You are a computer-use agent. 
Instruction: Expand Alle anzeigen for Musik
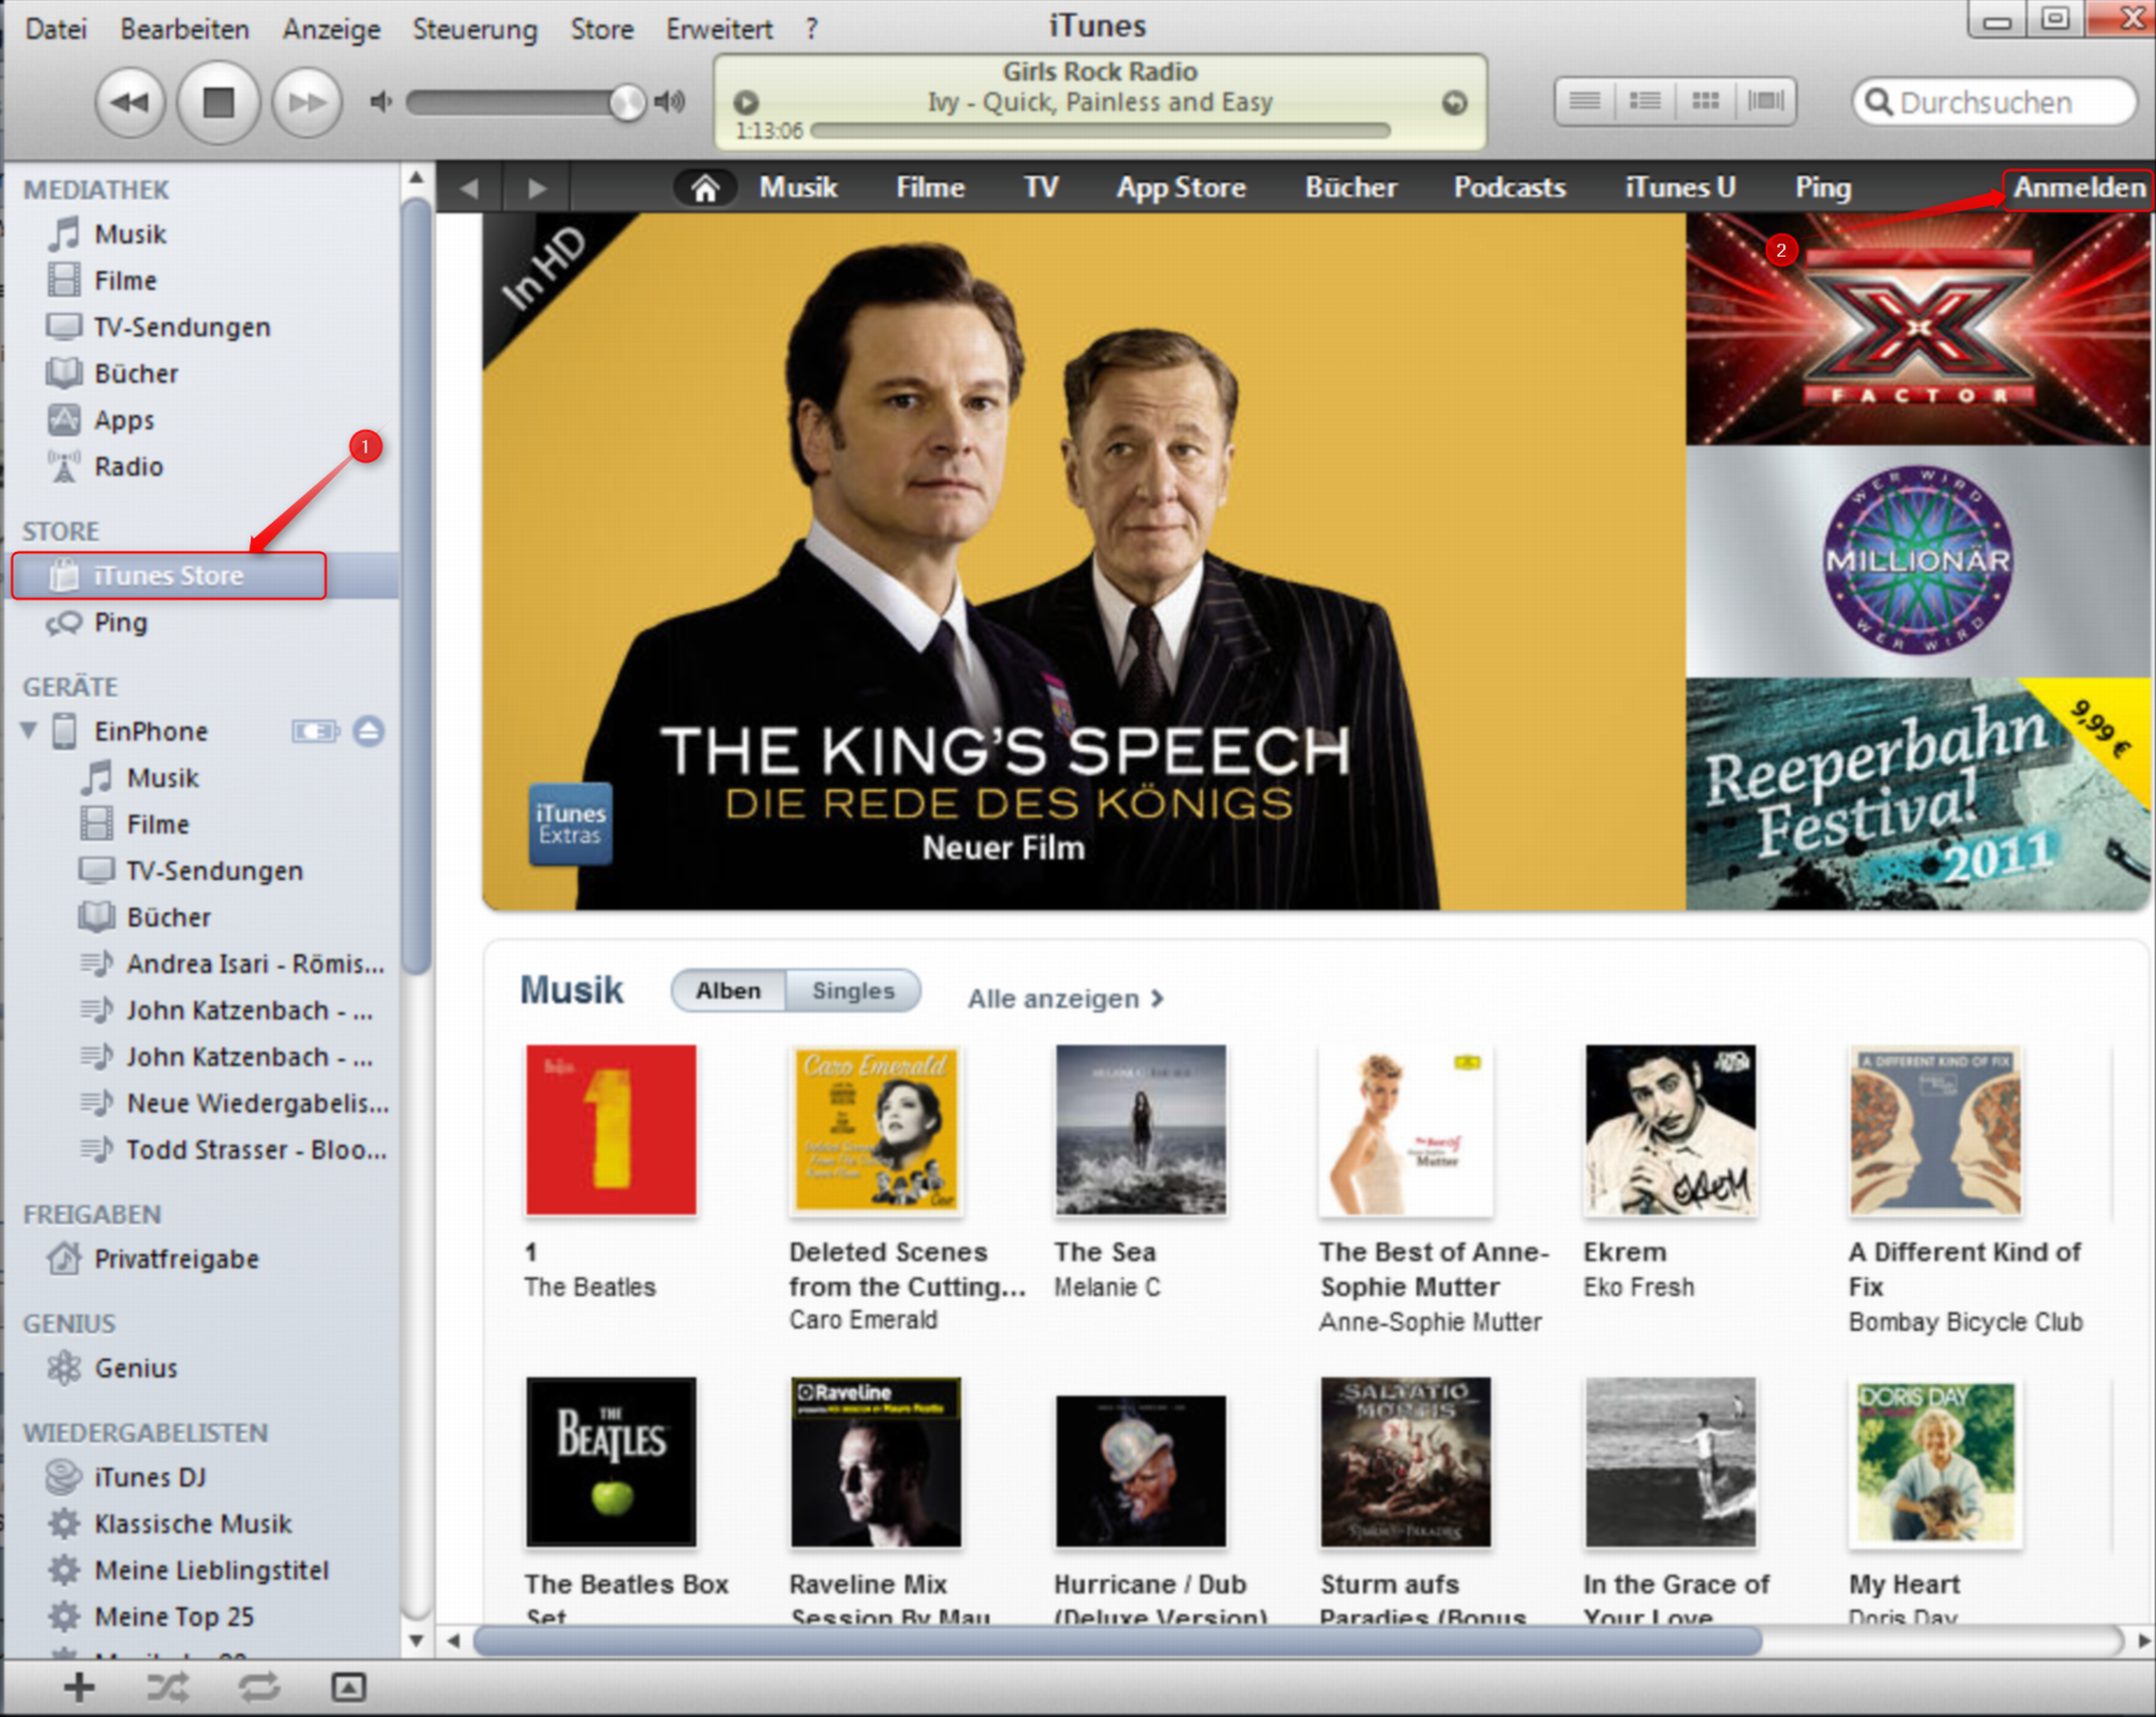click(x=1064, y=999)
